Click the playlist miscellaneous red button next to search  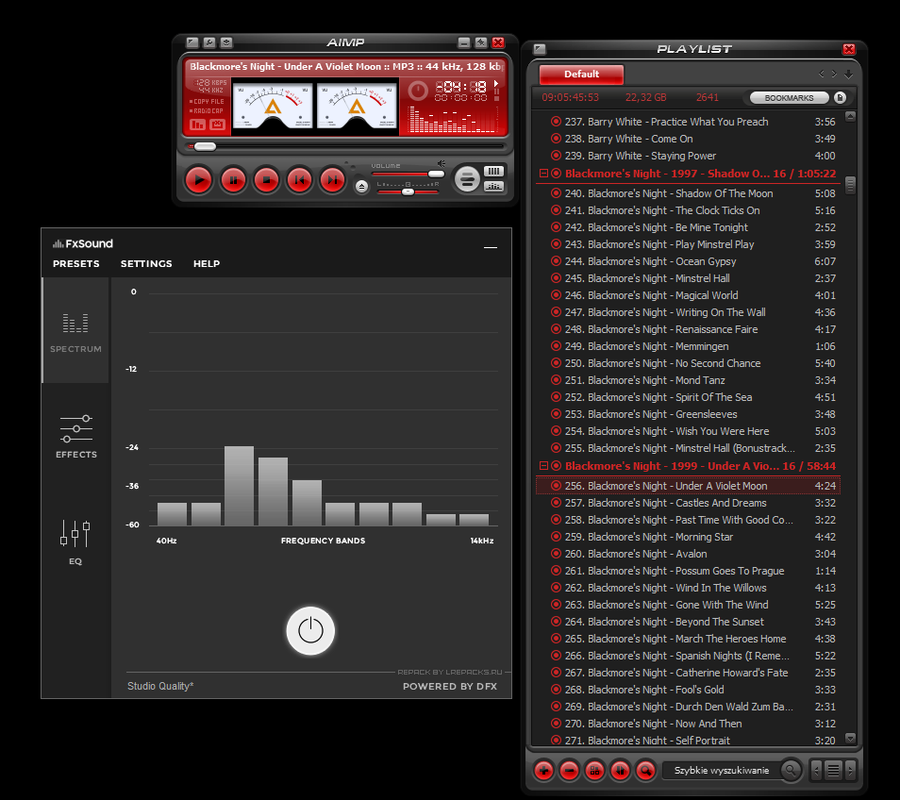tap(620, 771)
